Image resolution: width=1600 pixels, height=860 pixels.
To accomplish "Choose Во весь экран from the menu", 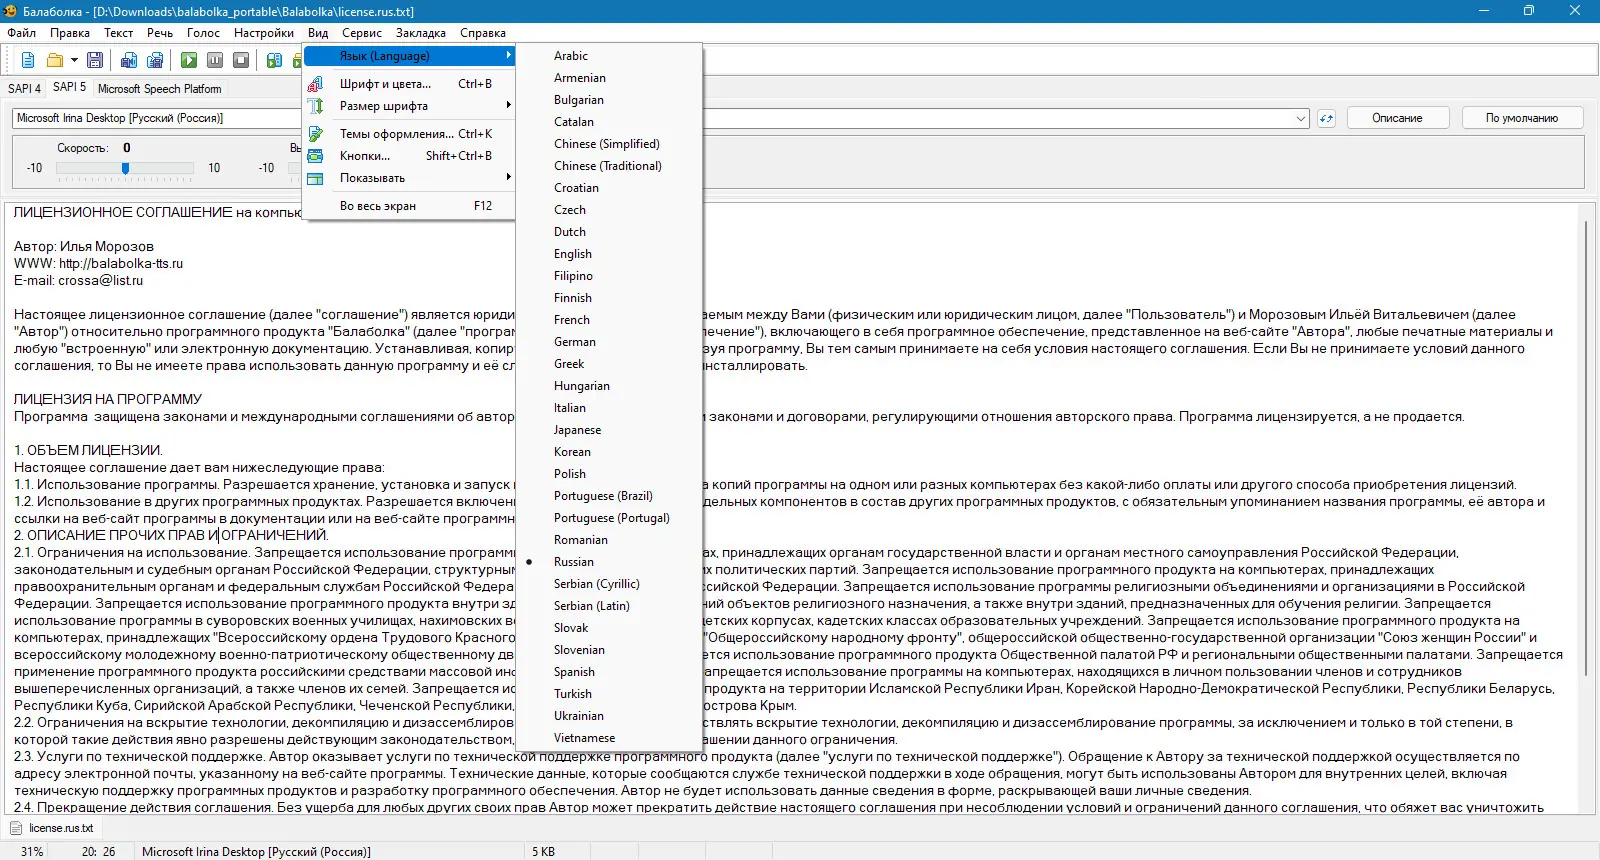I will pyautogui.click(x=410, y=206).
